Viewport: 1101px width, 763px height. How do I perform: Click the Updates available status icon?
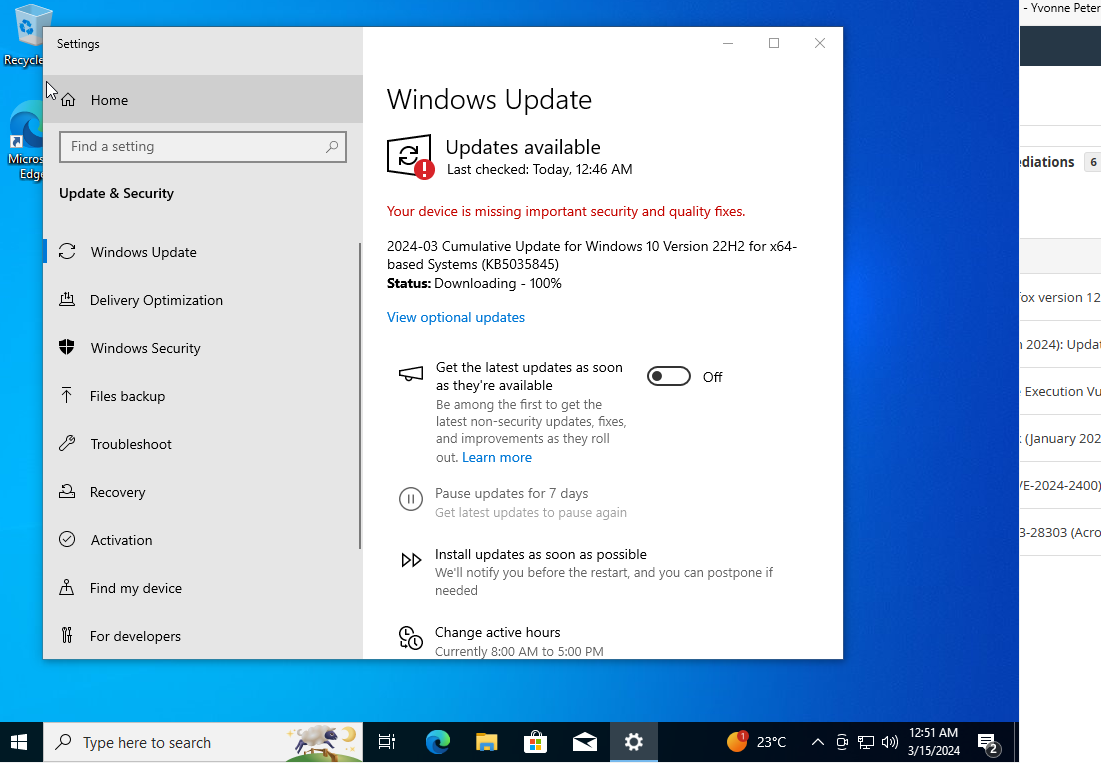point(410,157)
